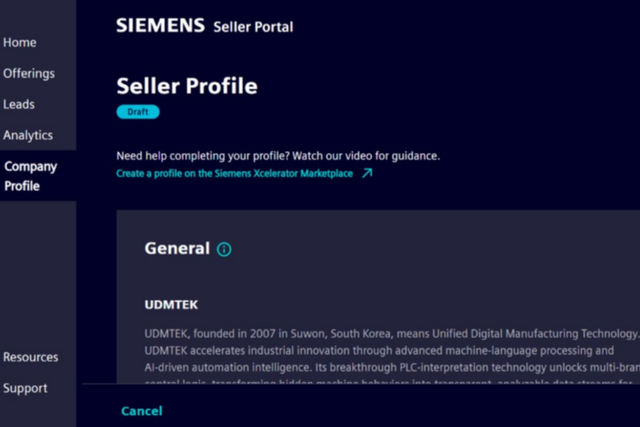The width and height of the screenshot is (640, 427).
Task: Go to Offerings in the sidebar
Action: coord(29,73)
